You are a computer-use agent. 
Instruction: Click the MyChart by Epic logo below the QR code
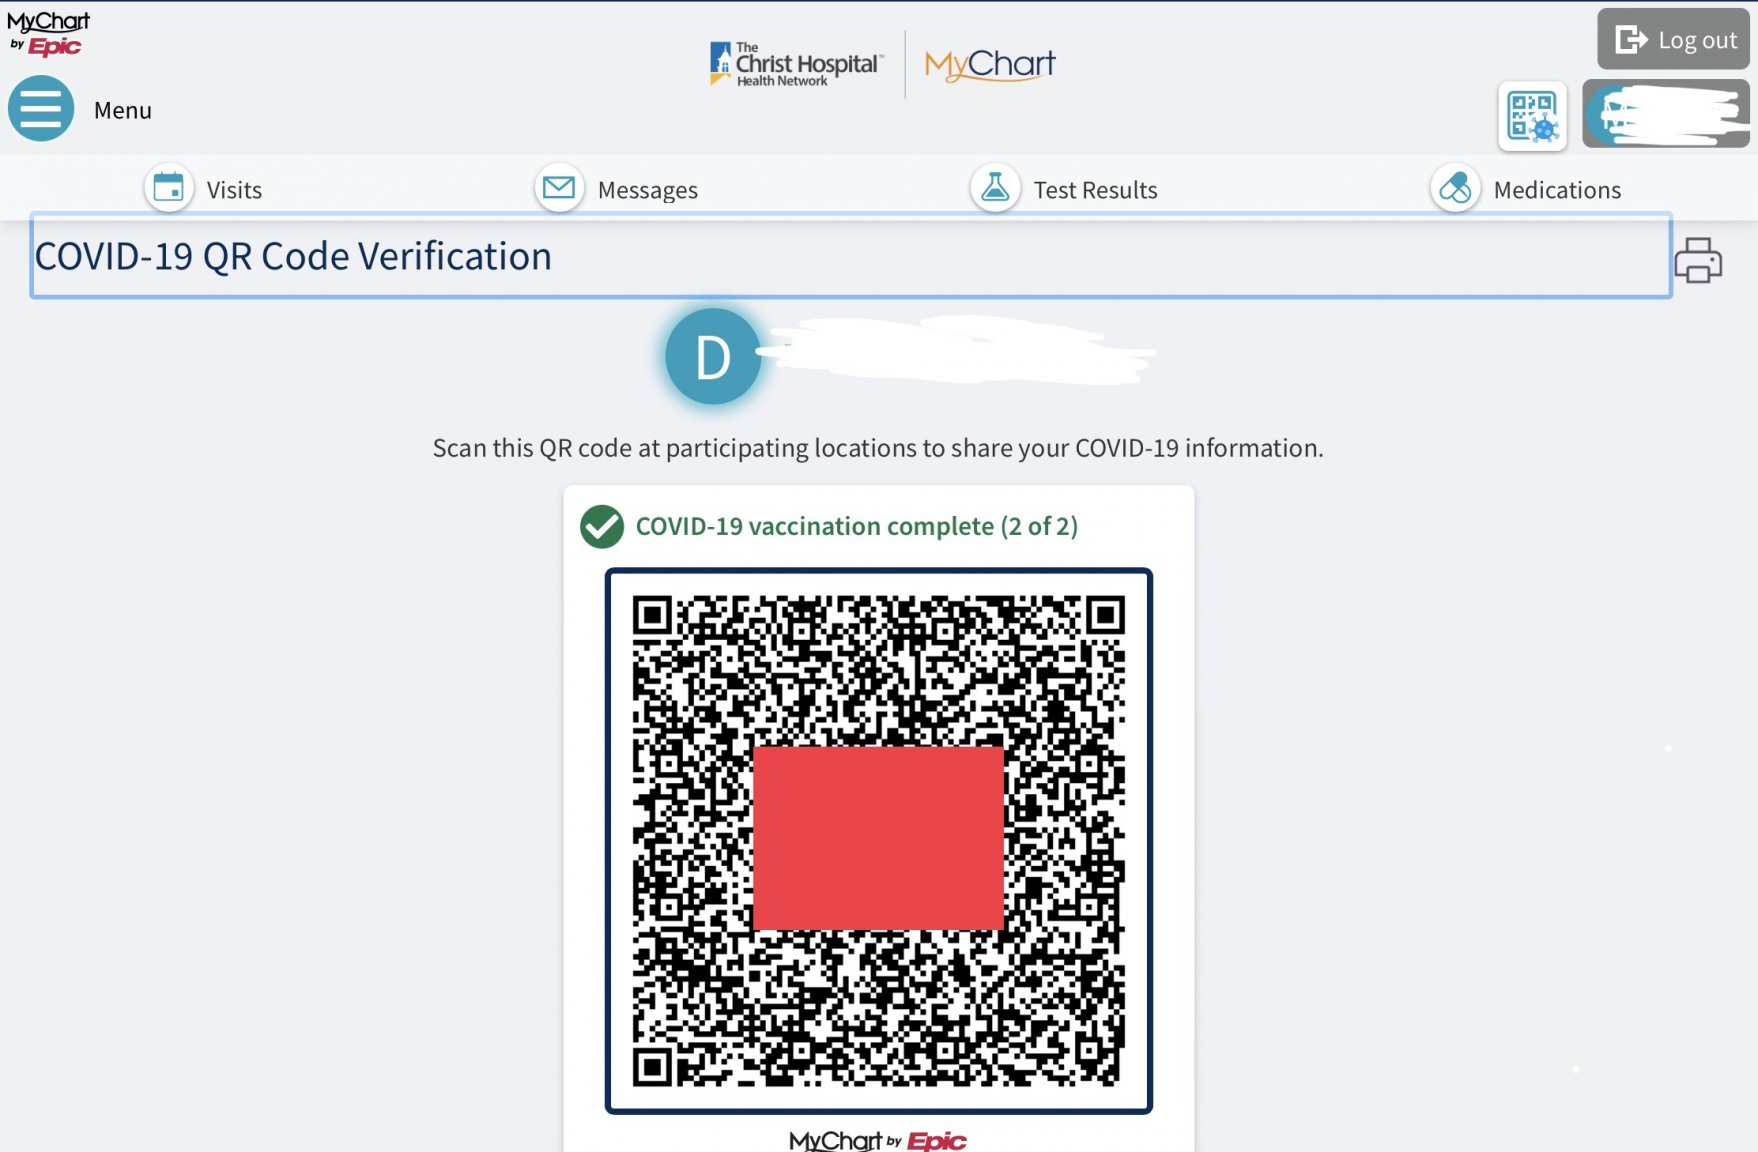tap(878, 1140)
